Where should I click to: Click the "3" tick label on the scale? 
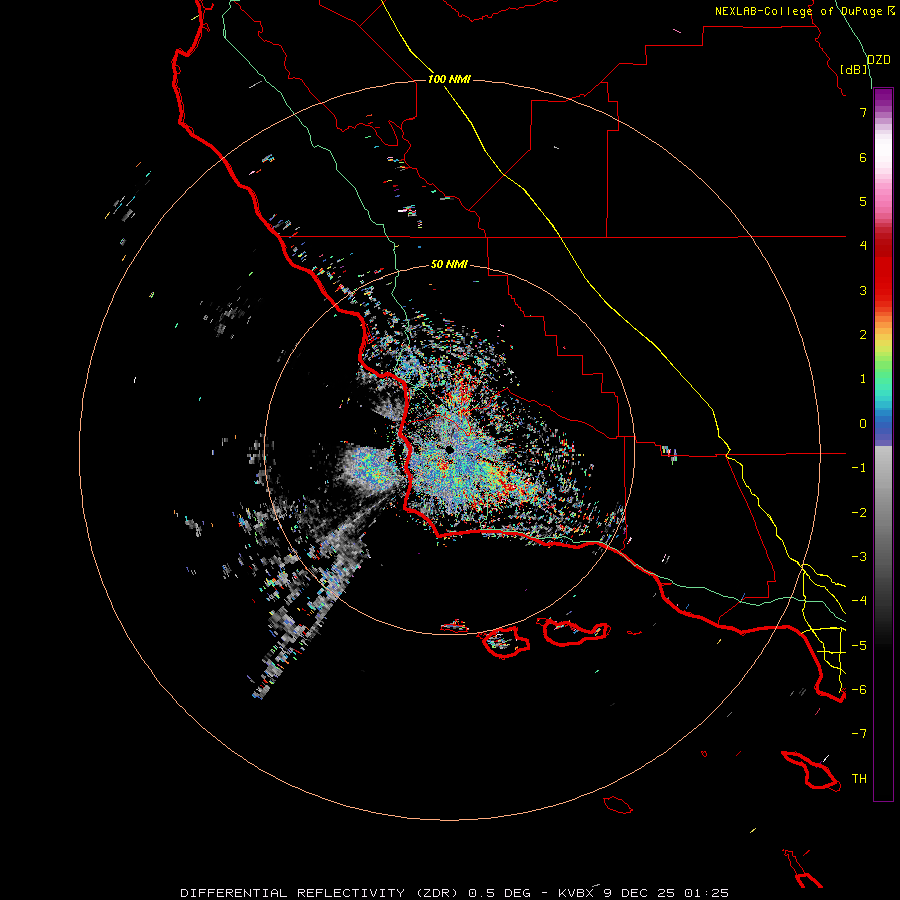pos(863,290)
